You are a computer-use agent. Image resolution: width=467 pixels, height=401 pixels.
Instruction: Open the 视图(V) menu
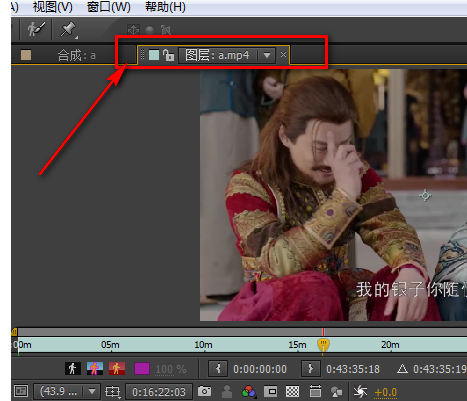point(53,7)
